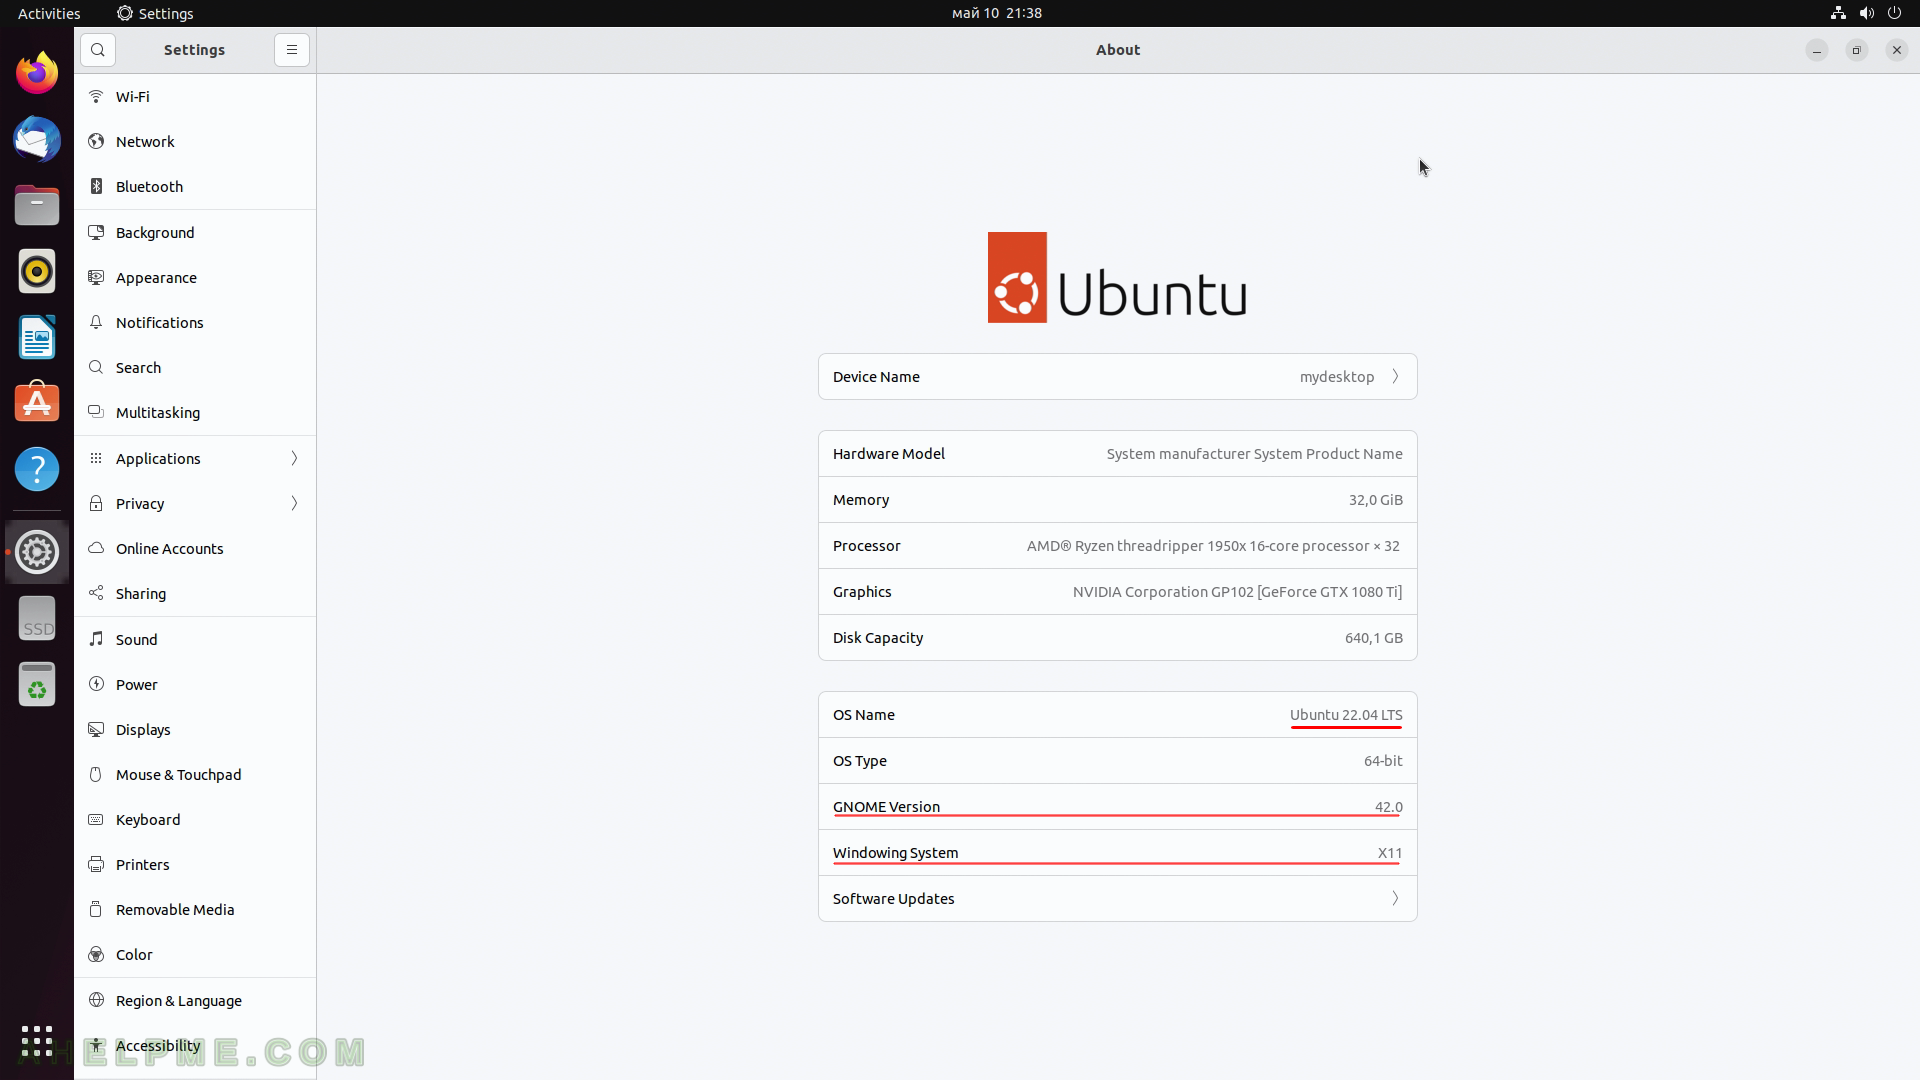
Task: Click the Appearance icon
Action: point(96,277)
